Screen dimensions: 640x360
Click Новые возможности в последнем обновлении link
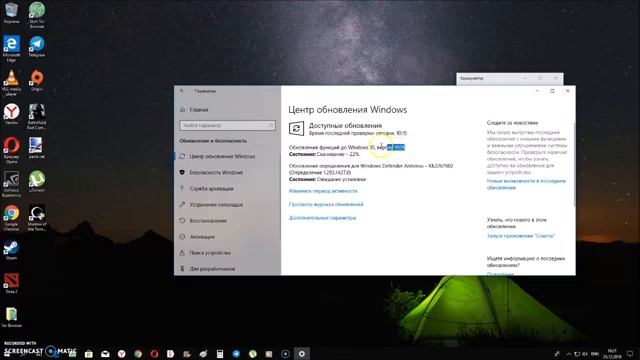pos(526,184)
